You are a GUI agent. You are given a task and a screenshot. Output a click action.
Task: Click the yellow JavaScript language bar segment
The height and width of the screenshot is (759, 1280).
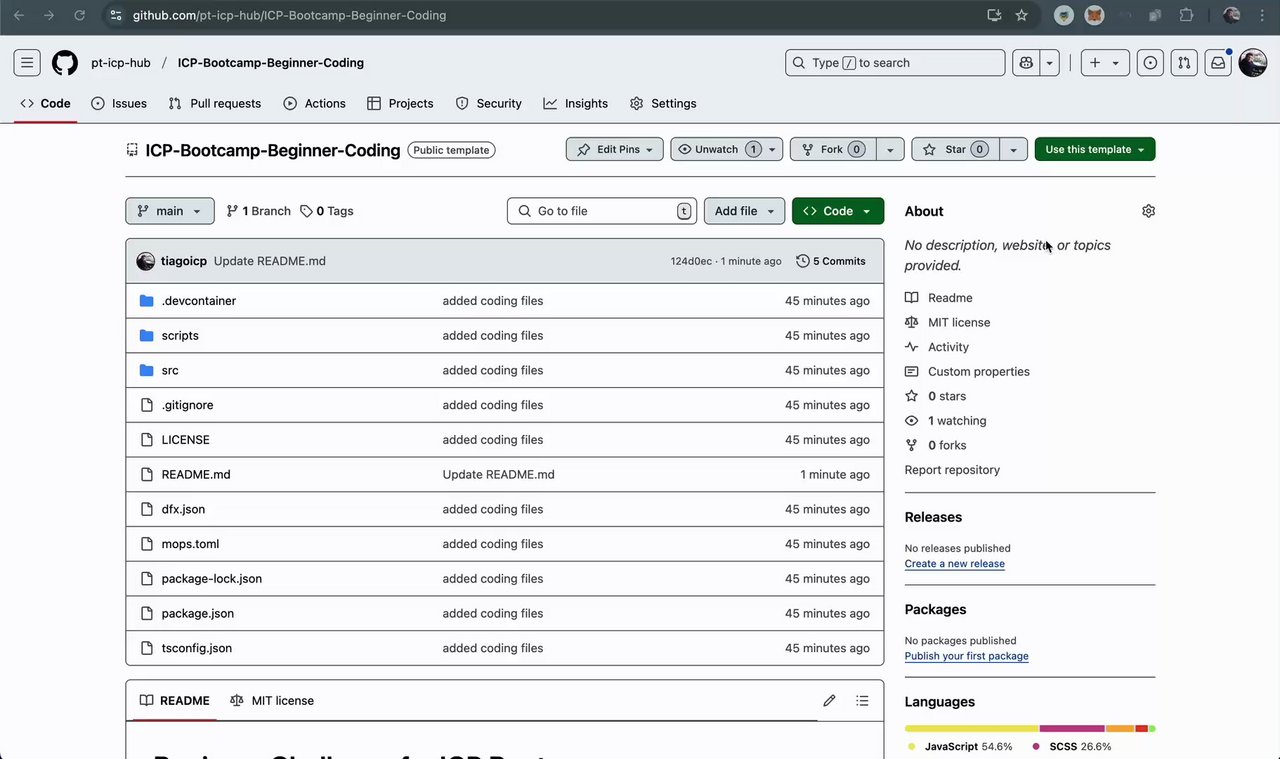(x=972, y=728)
